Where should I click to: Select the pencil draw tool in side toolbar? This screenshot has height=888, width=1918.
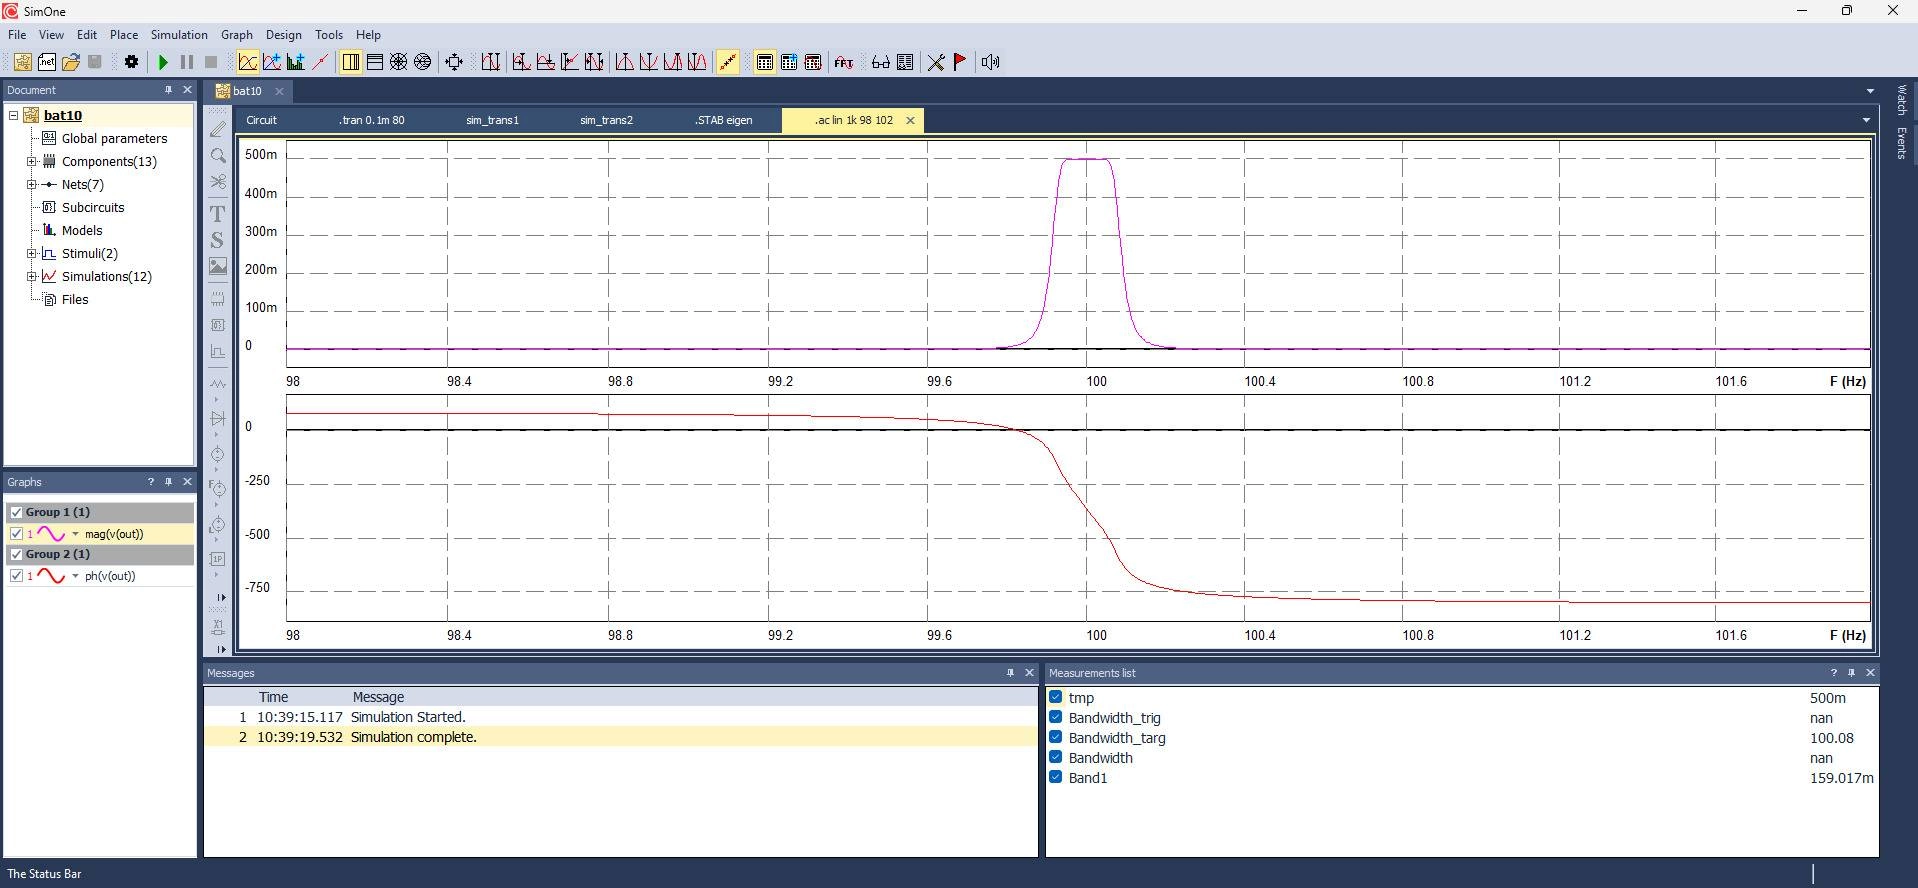pos(217,129)
